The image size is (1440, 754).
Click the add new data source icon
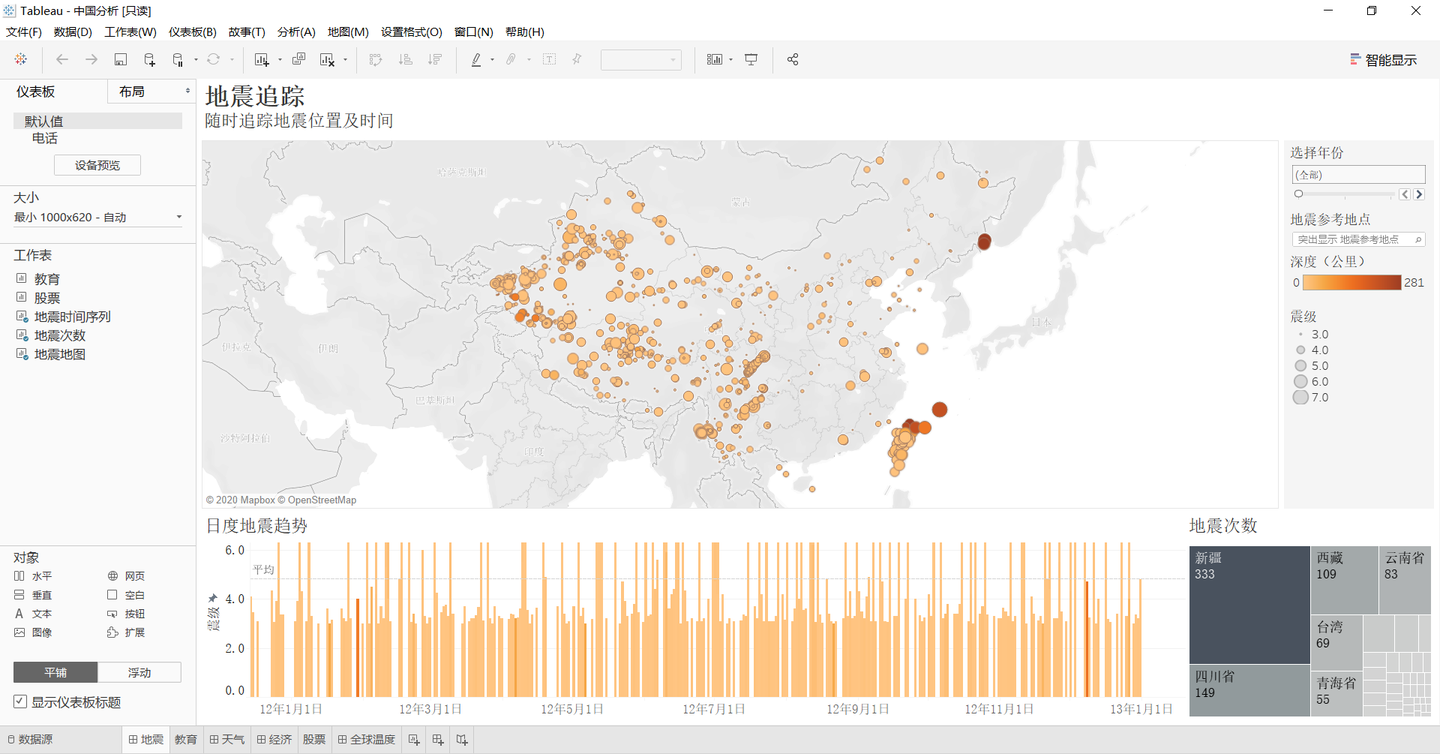click(149, 60)
